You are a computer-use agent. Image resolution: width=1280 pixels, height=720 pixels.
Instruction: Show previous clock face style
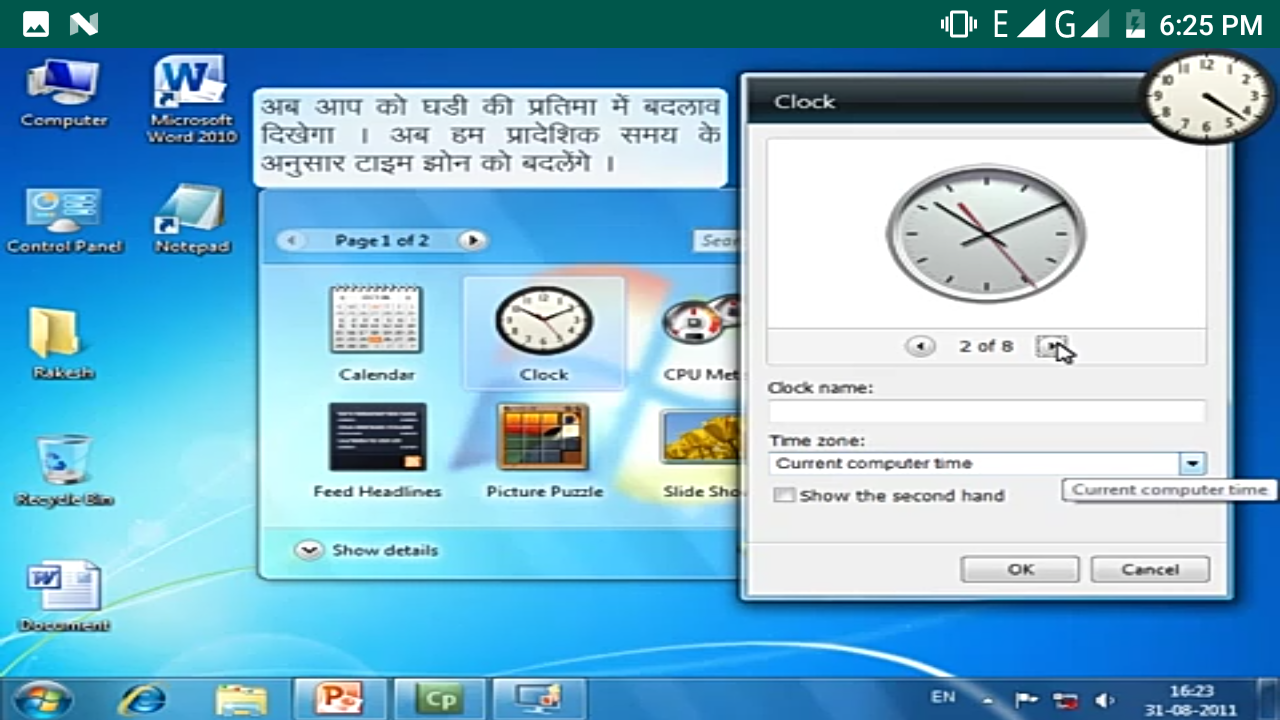point(920,346)
